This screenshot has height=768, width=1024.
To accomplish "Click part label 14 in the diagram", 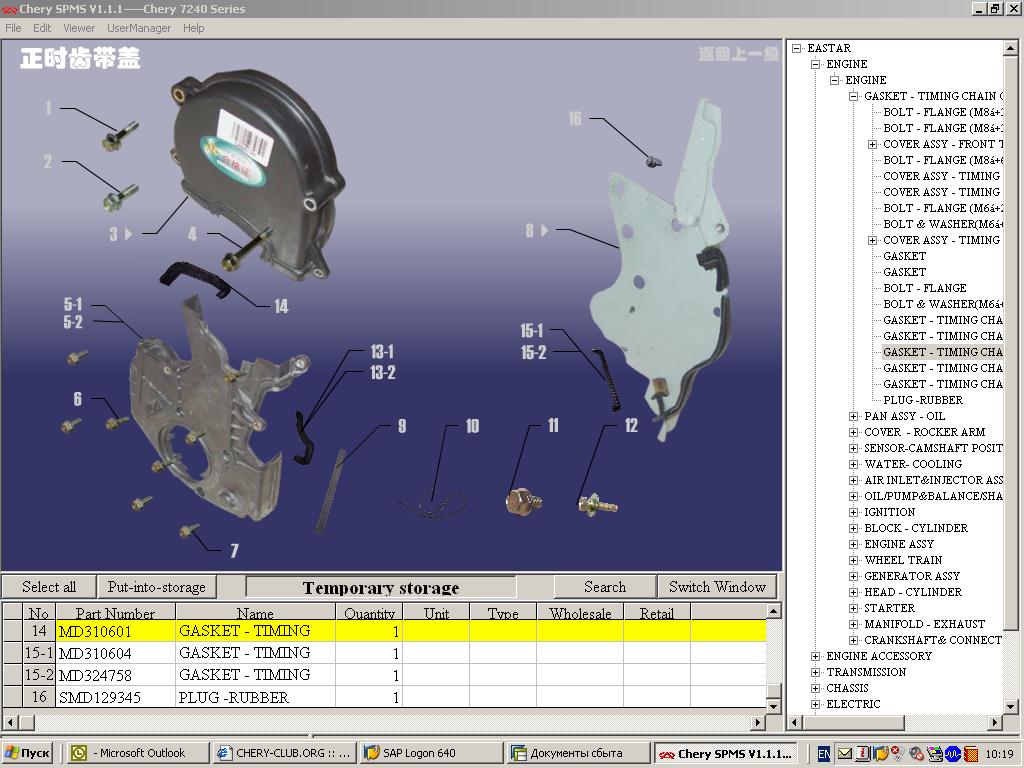I will 281,306.
